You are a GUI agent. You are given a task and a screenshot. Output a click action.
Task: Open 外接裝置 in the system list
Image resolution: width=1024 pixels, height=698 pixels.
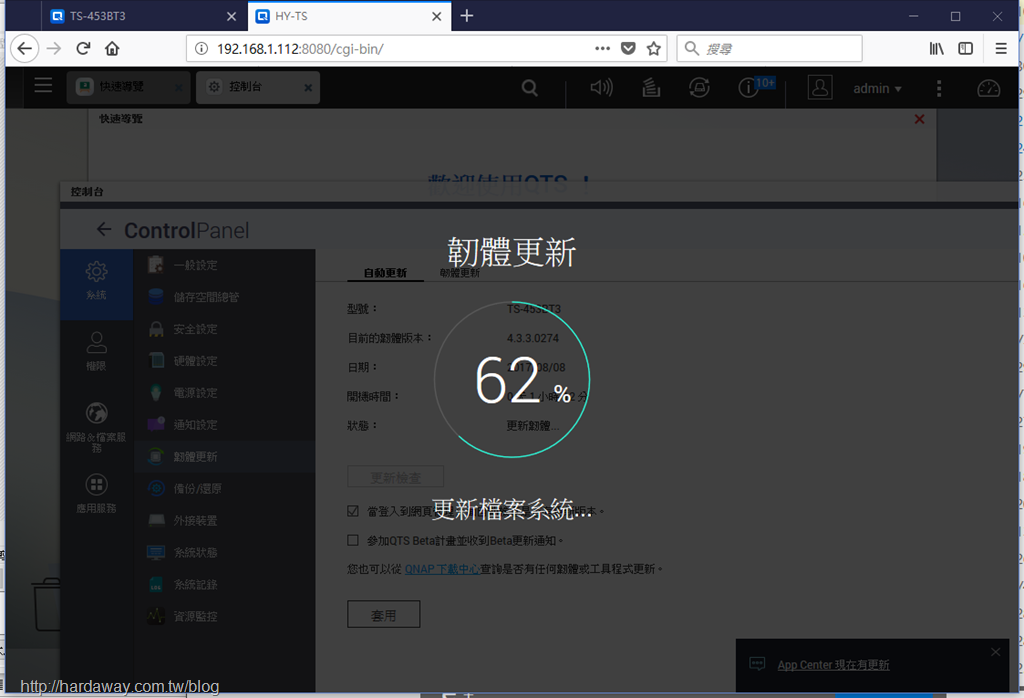click(x=224, y=520)
